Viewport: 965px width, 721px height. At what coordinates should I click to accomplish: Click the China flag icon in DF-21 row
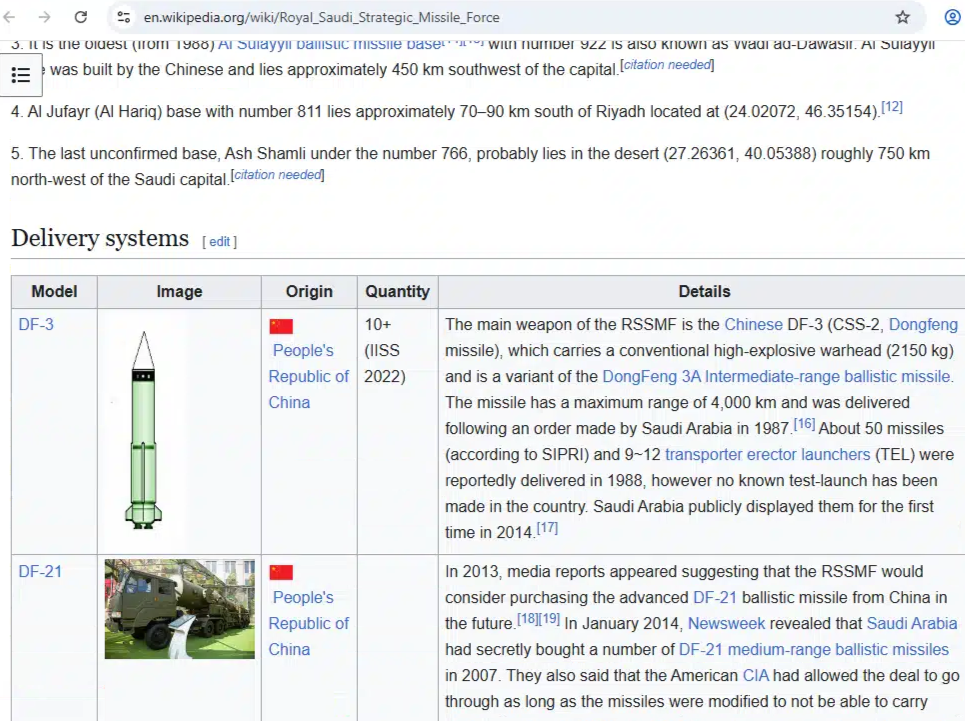[x=281, y=573]
